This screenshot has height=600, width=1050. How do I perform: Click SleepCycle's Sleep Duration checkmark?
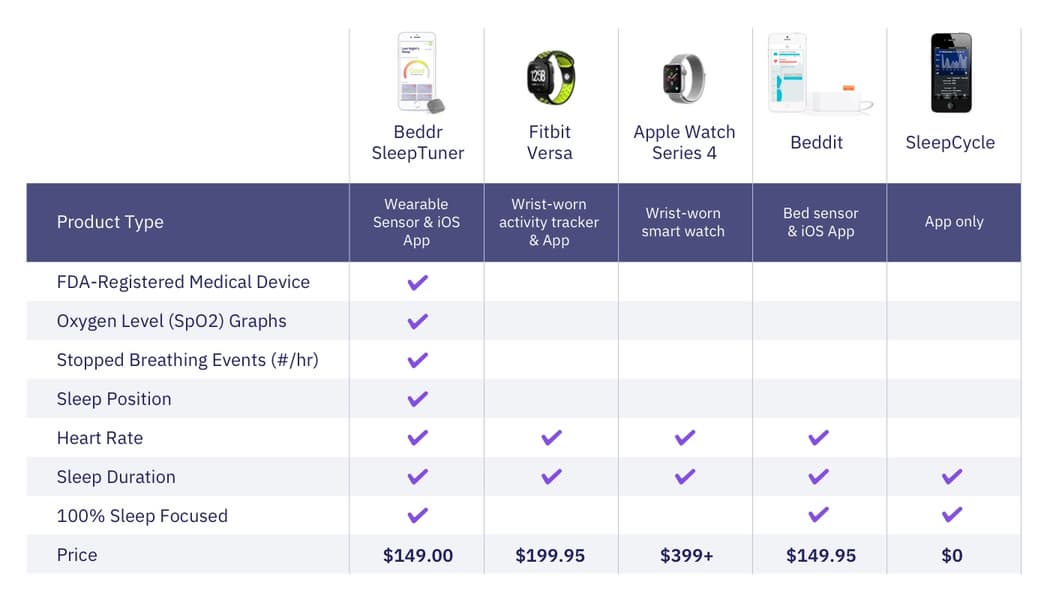[952, 477]
